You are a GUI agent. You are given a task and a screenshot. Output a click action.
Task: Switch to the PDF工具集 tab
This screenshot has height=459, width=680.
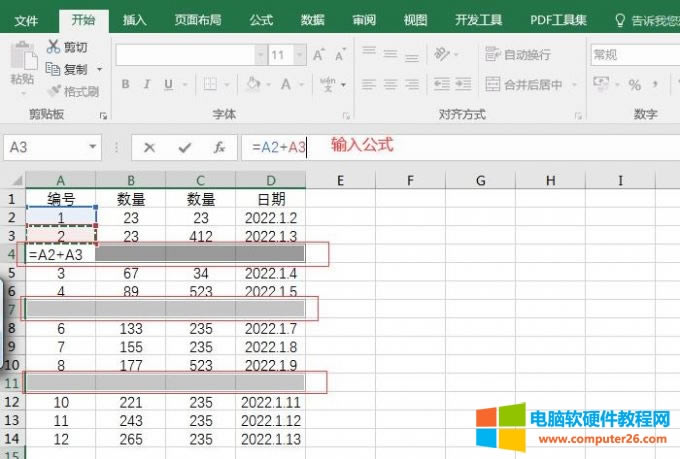pyautogui.click(x=558, y=20)
